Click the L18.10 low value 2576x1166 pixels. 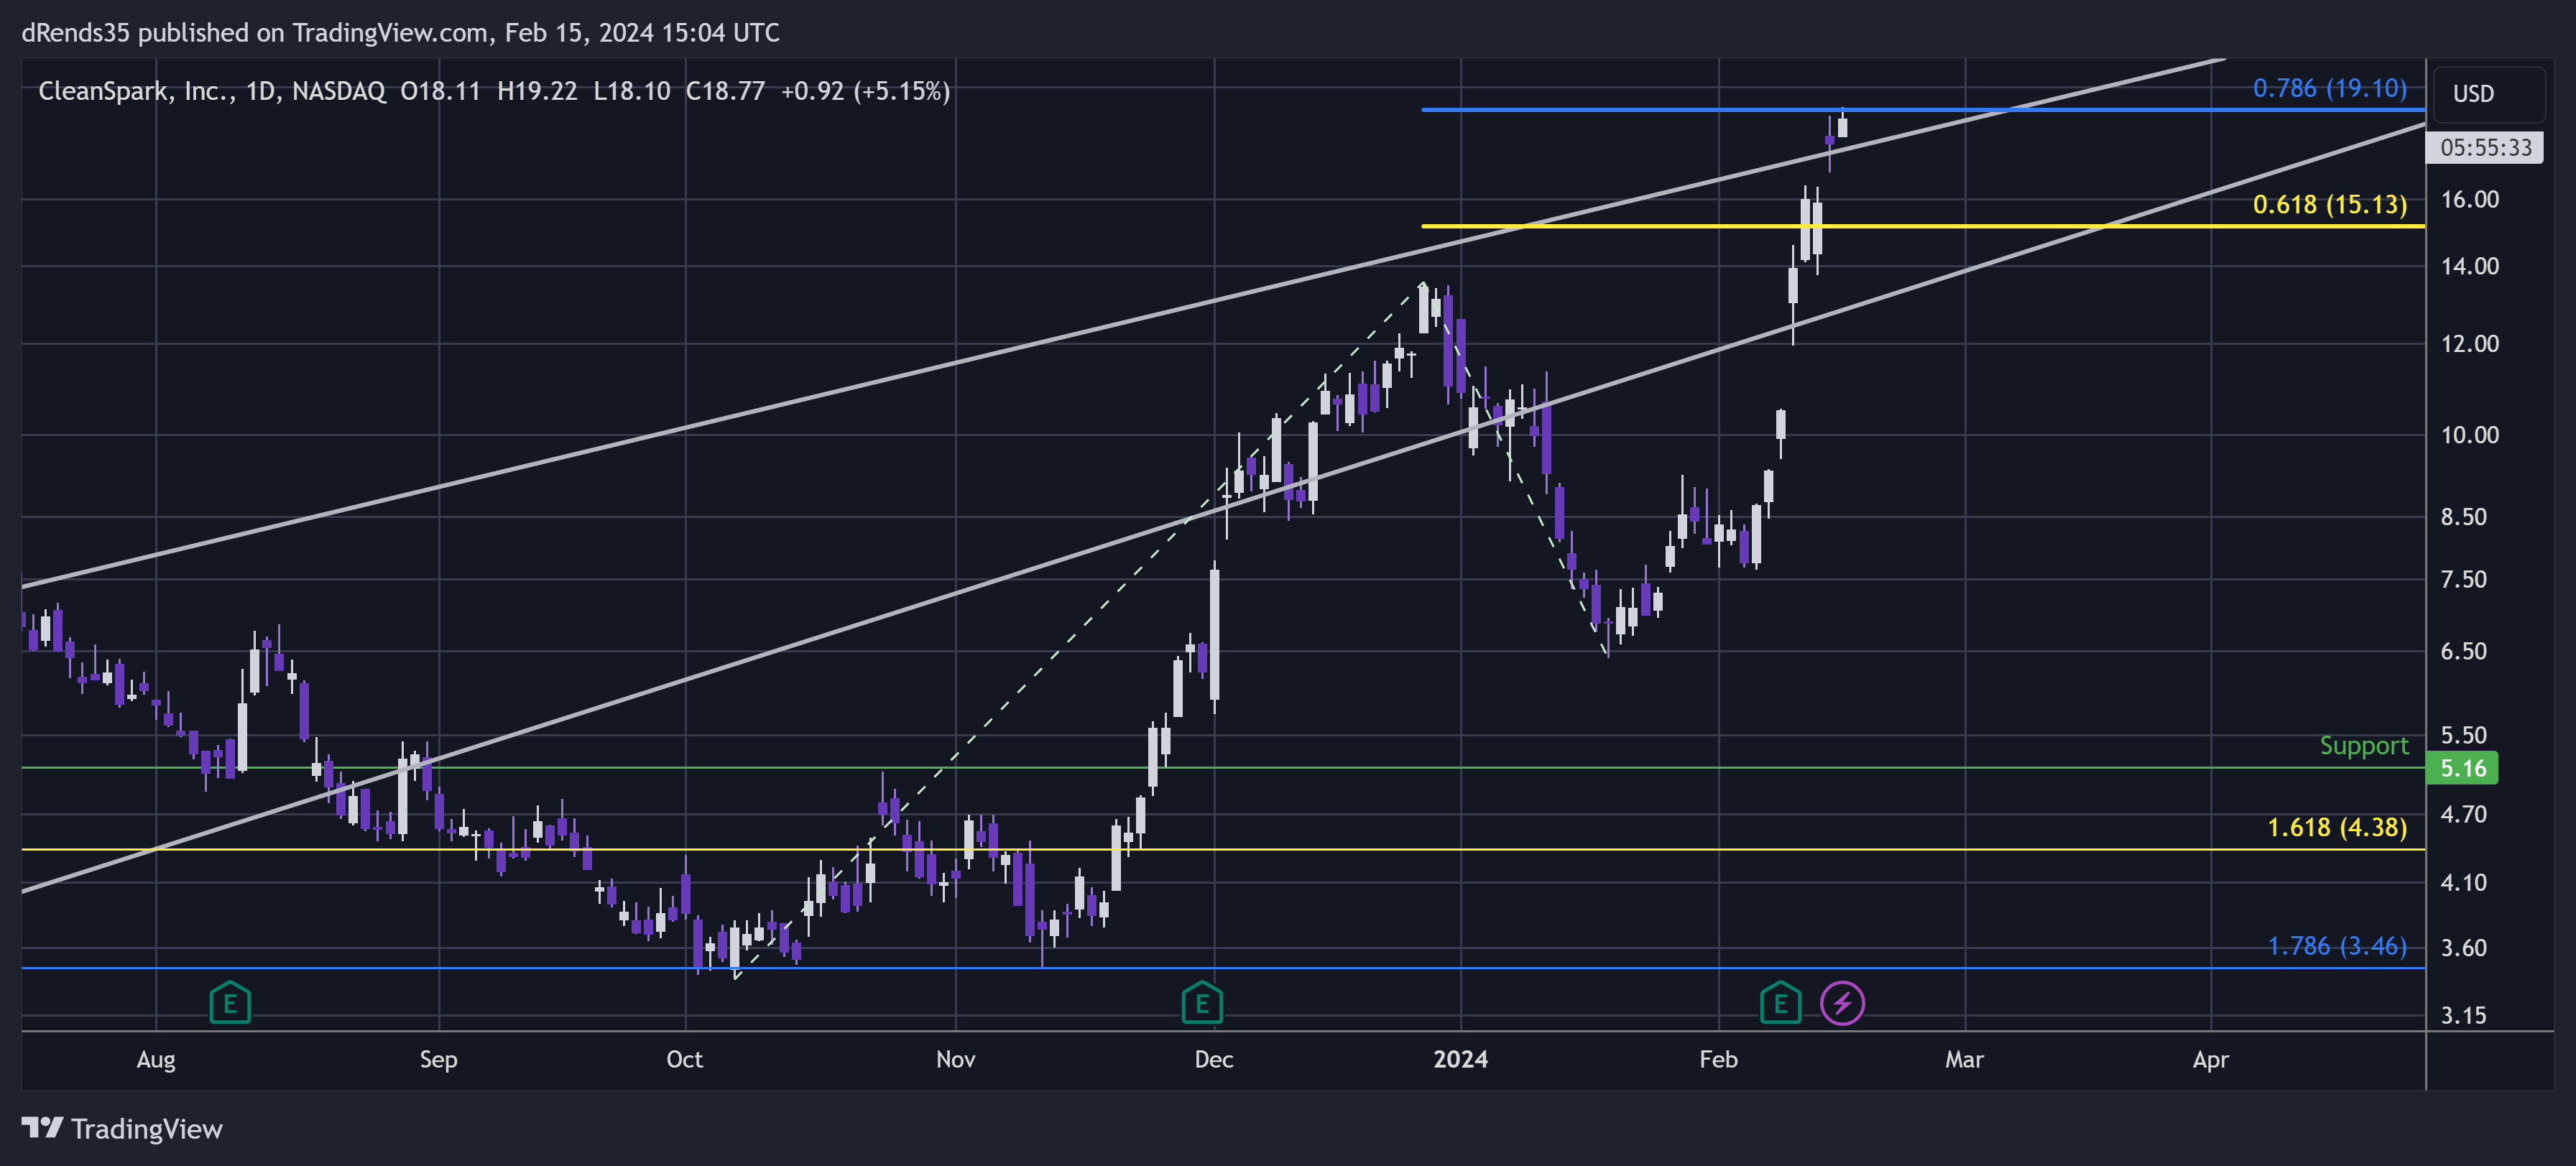coord(632,91)
